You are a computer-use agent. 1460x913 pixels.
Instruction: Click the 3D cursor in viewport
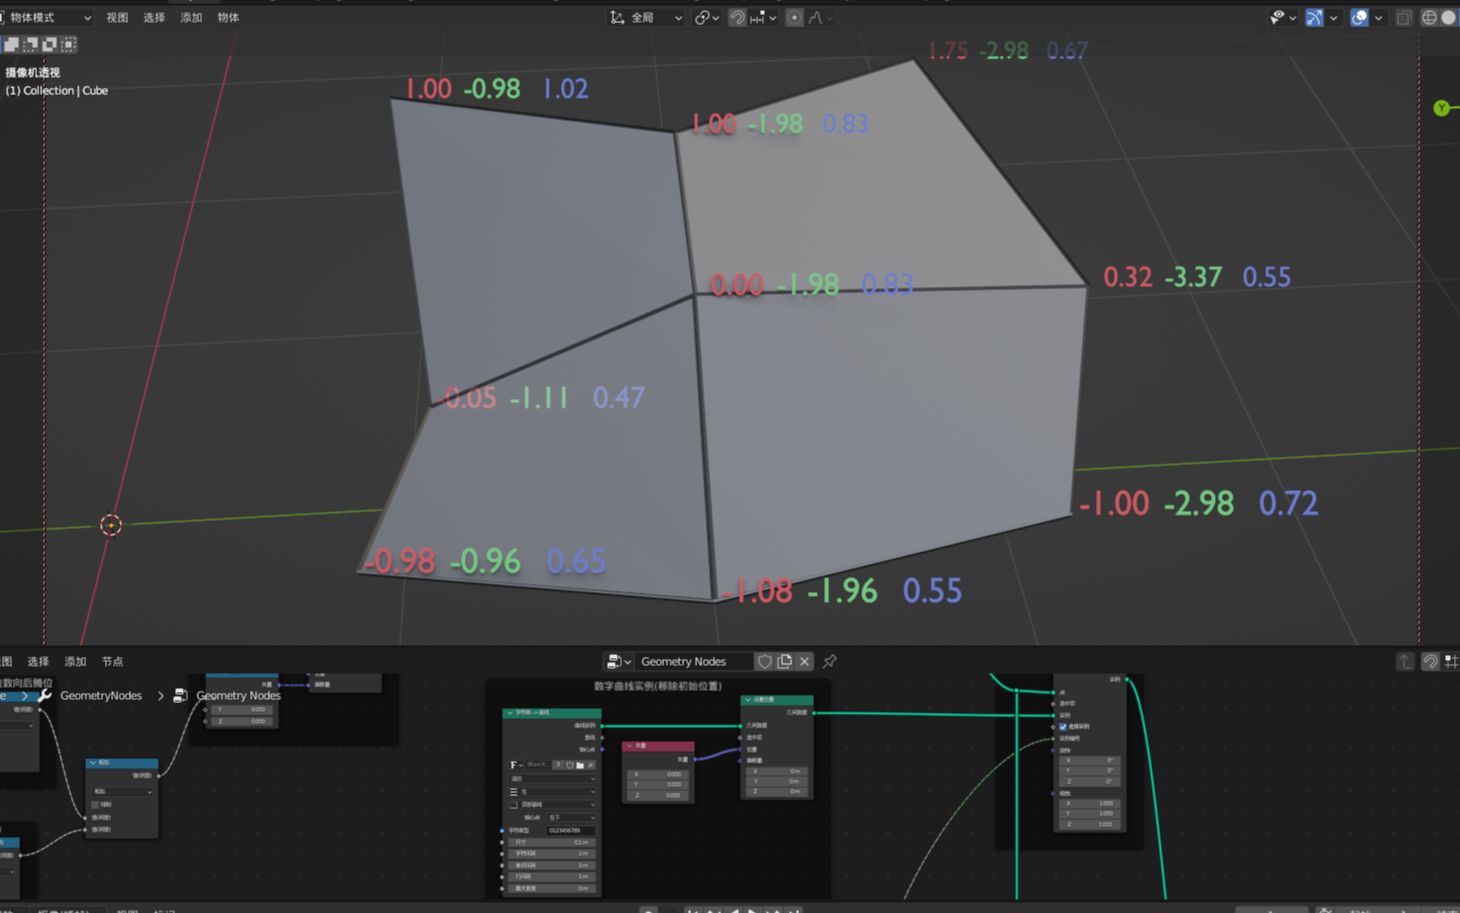(x=111, y=524)
